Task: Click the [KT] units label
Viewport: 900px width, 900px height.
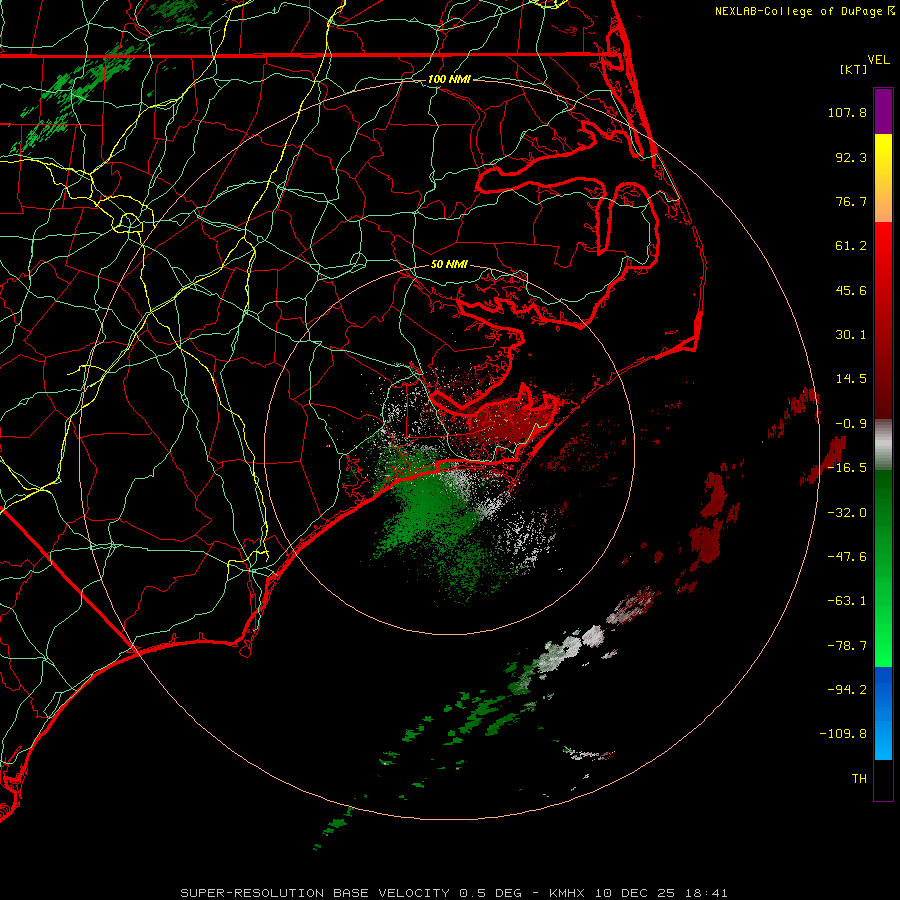Action: pyautogui.click(x=854, y=69)
